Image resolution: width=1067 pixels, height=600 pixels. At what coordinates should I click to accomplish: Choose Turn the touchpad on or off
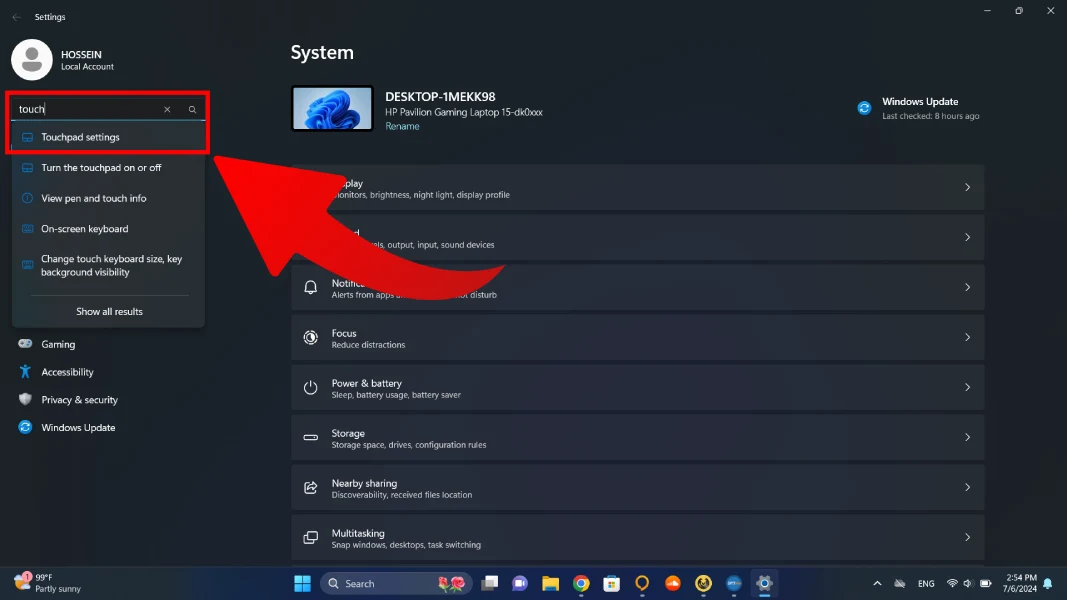pos(101,168)
